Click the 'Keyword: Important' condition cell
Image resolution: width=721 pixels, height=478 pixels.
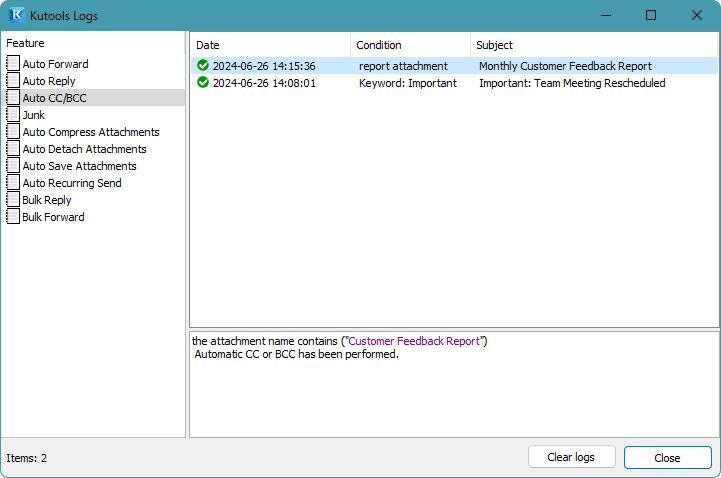click(408, 83)
